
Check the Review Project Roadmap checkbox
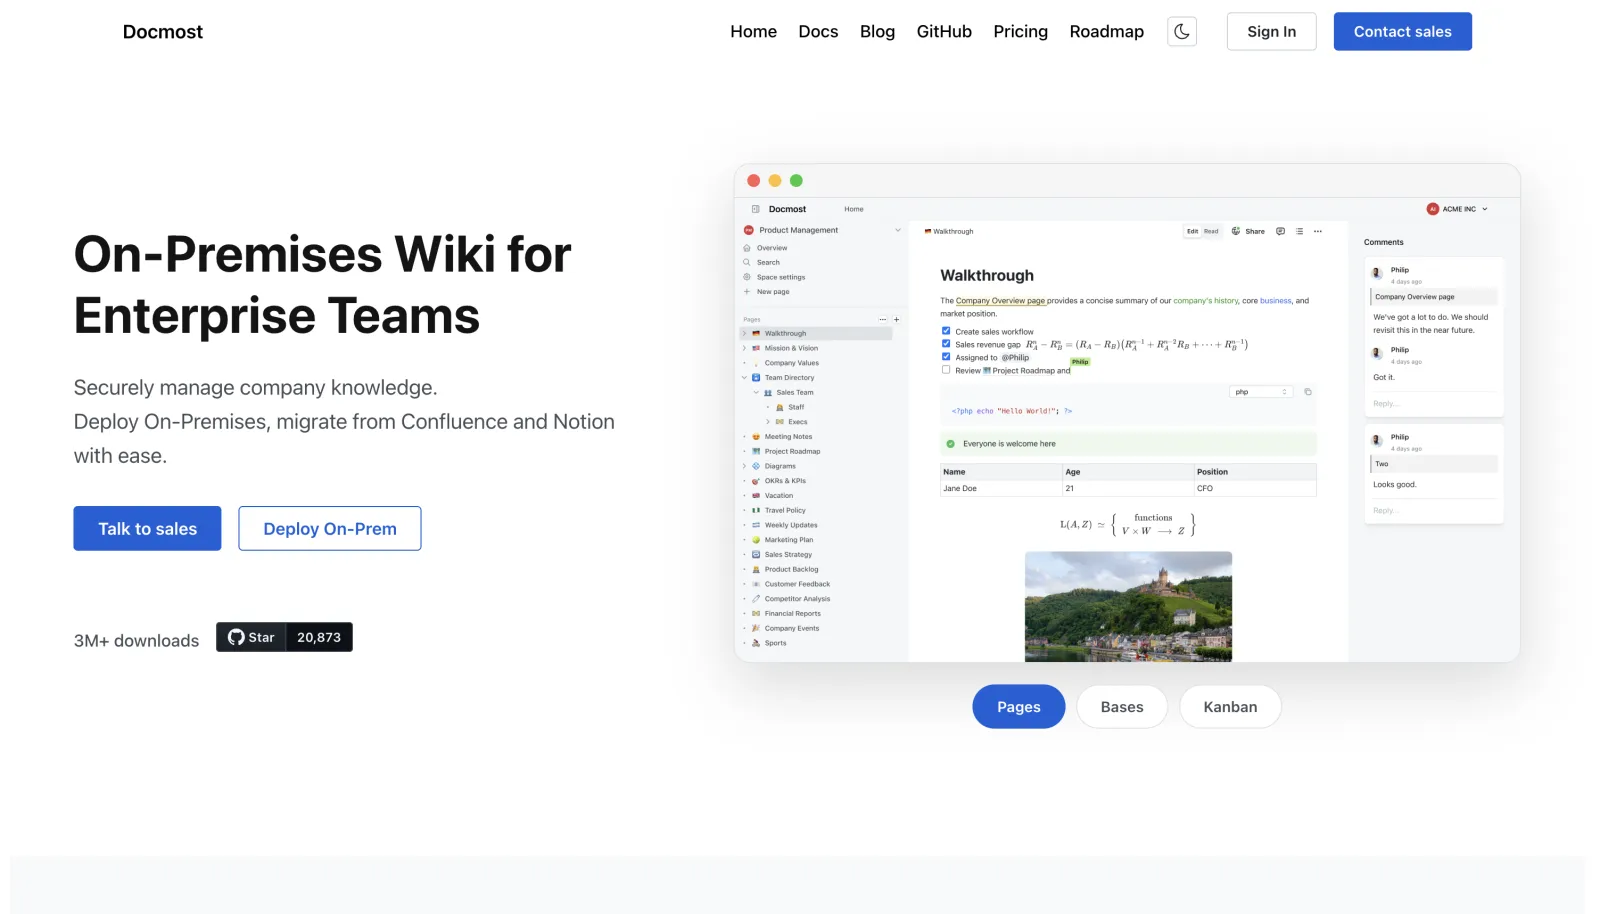pyautogui.click(x=946, y=369)
